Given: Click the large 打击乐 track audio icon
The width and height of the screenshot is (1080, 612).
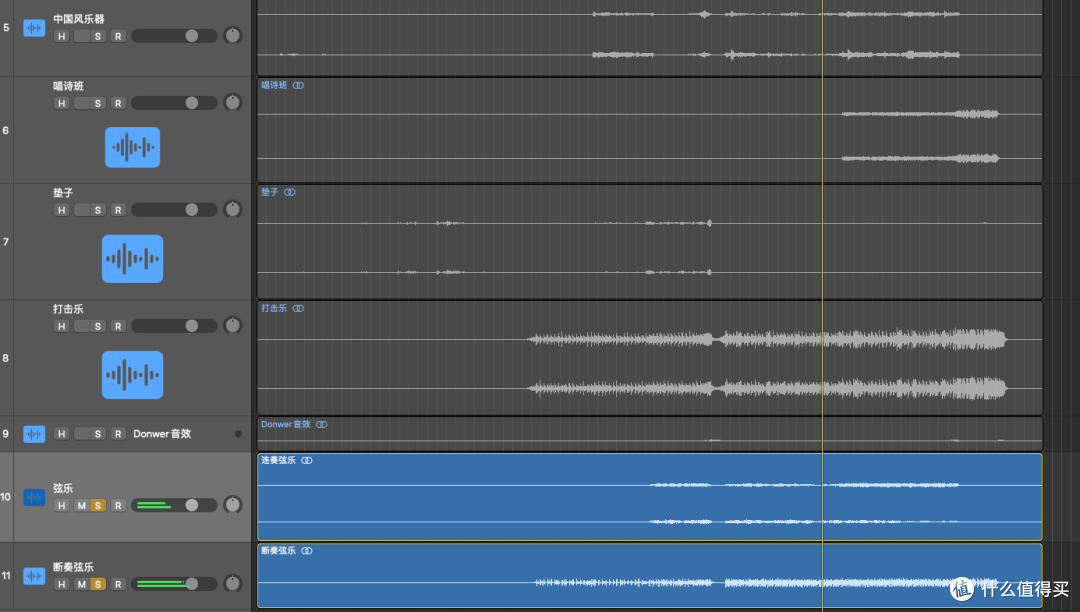Looking at the screenshot, I should pyautogui.click(x=132, y=375).
